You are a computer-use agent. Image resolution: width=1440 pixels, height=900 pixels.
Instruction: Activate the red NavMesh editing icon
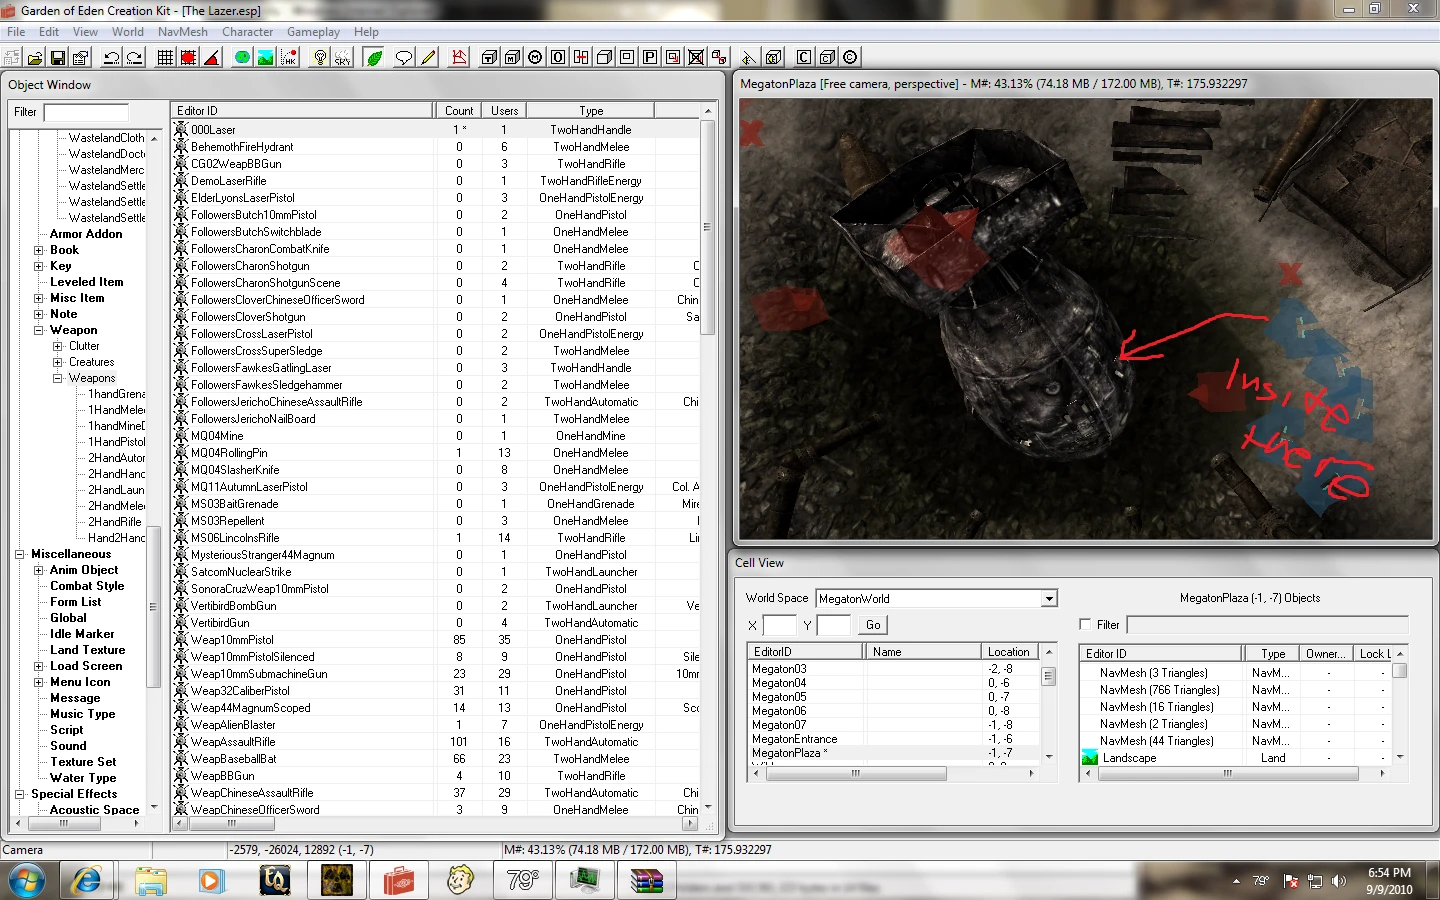point(459,58)
